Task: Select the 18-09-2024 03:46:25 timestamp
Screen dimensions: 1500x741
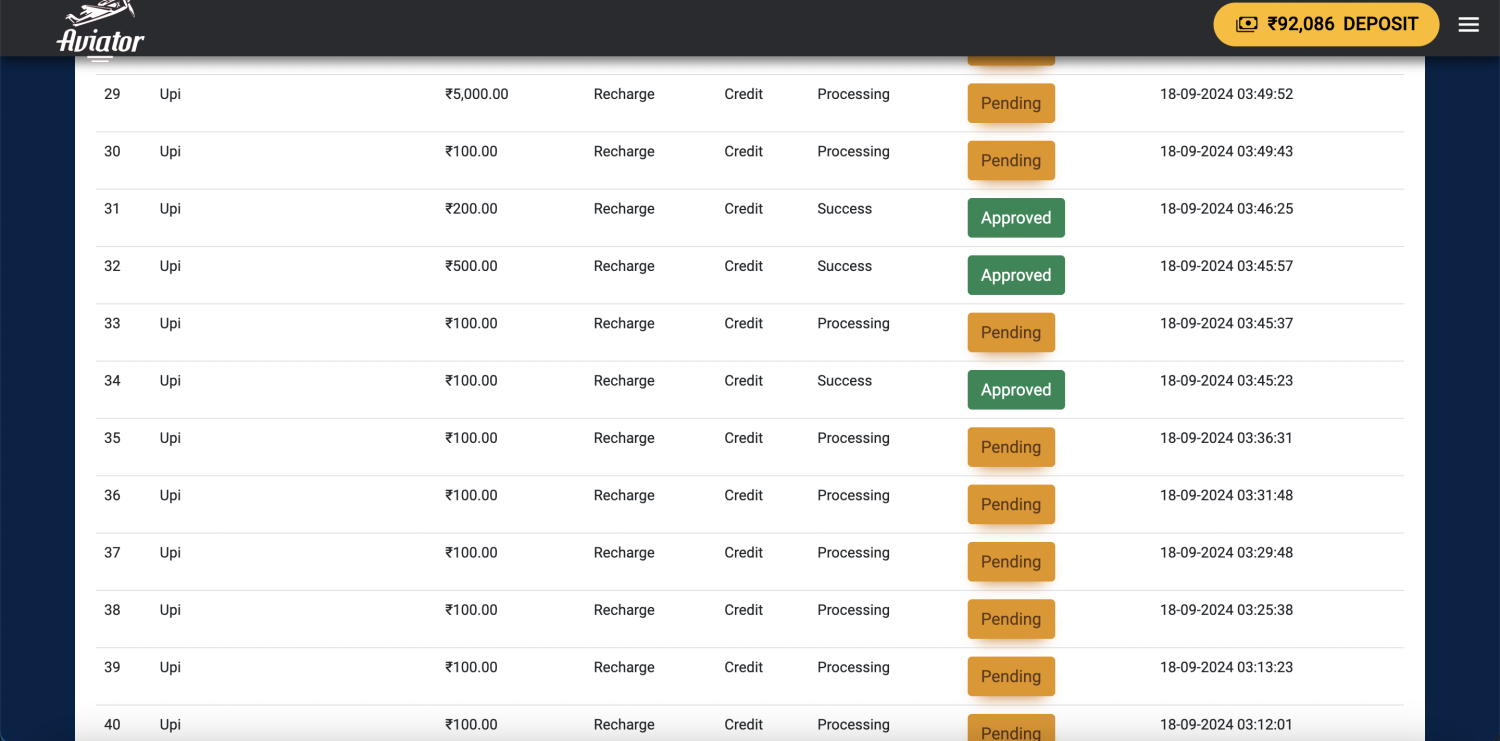Action: pos(1226,209)
